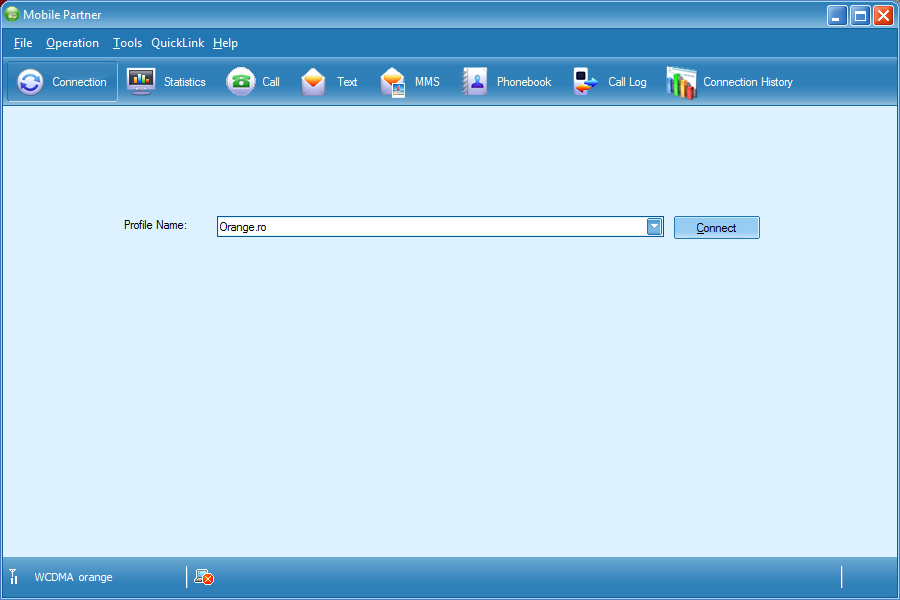The width and height of the screenshot is (900, 600).
Task: Click the Profile Name label
Action: pos(155,225)
